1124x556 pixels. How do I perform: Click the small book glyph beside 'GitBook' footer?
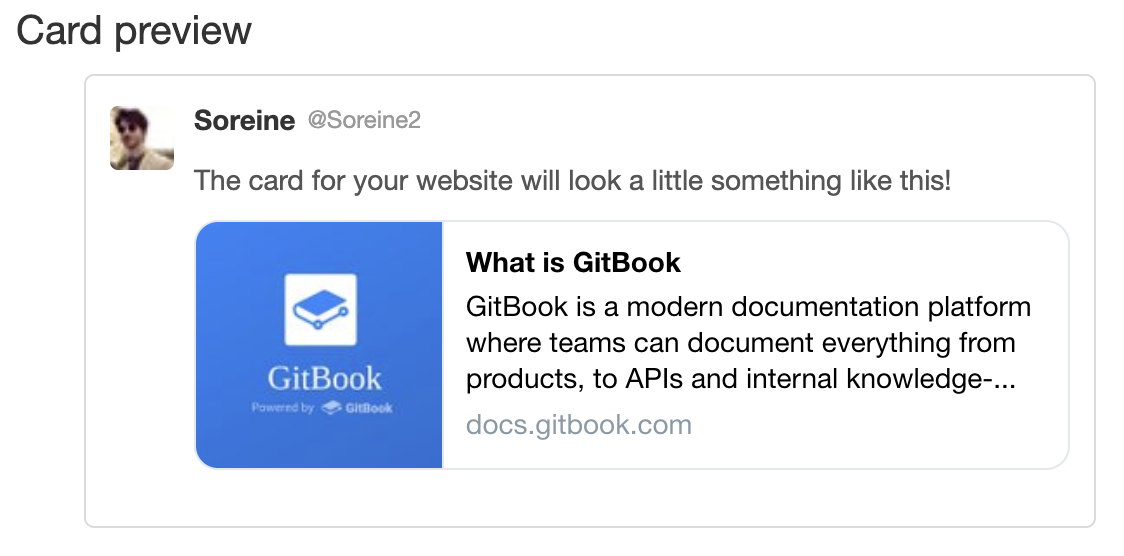coord(330,408)
